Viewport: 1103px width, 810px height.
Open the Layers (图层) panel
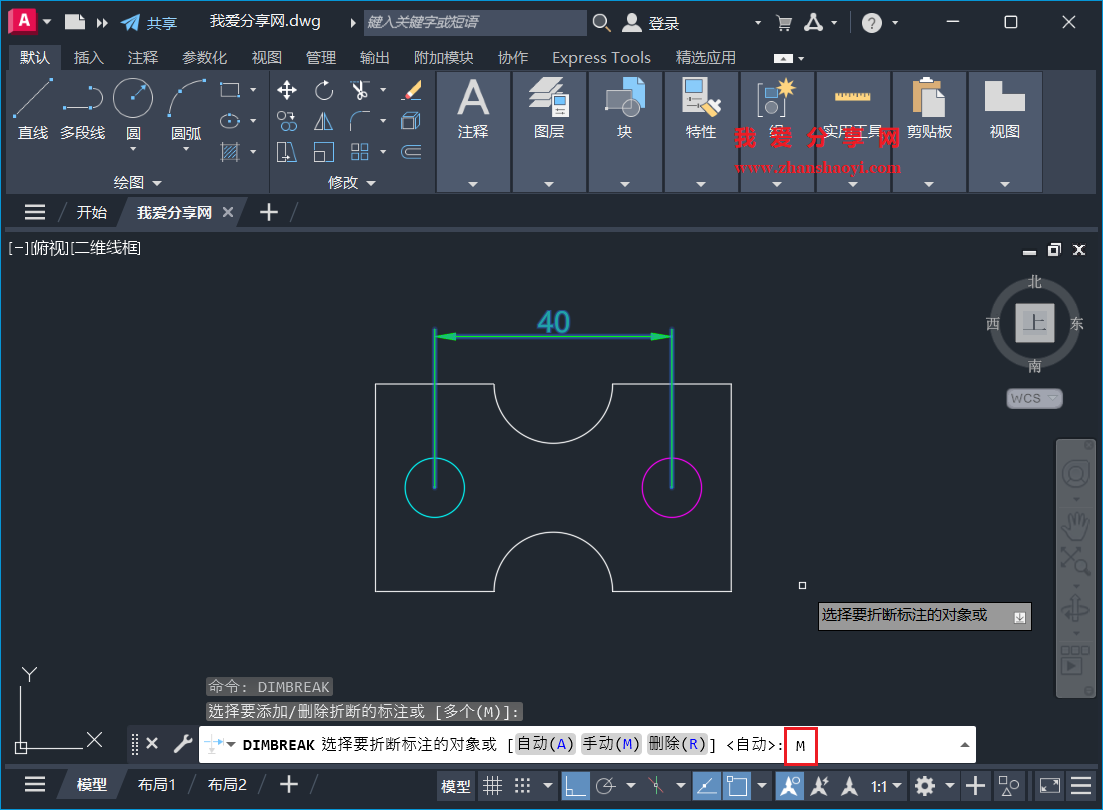point(549,132)
